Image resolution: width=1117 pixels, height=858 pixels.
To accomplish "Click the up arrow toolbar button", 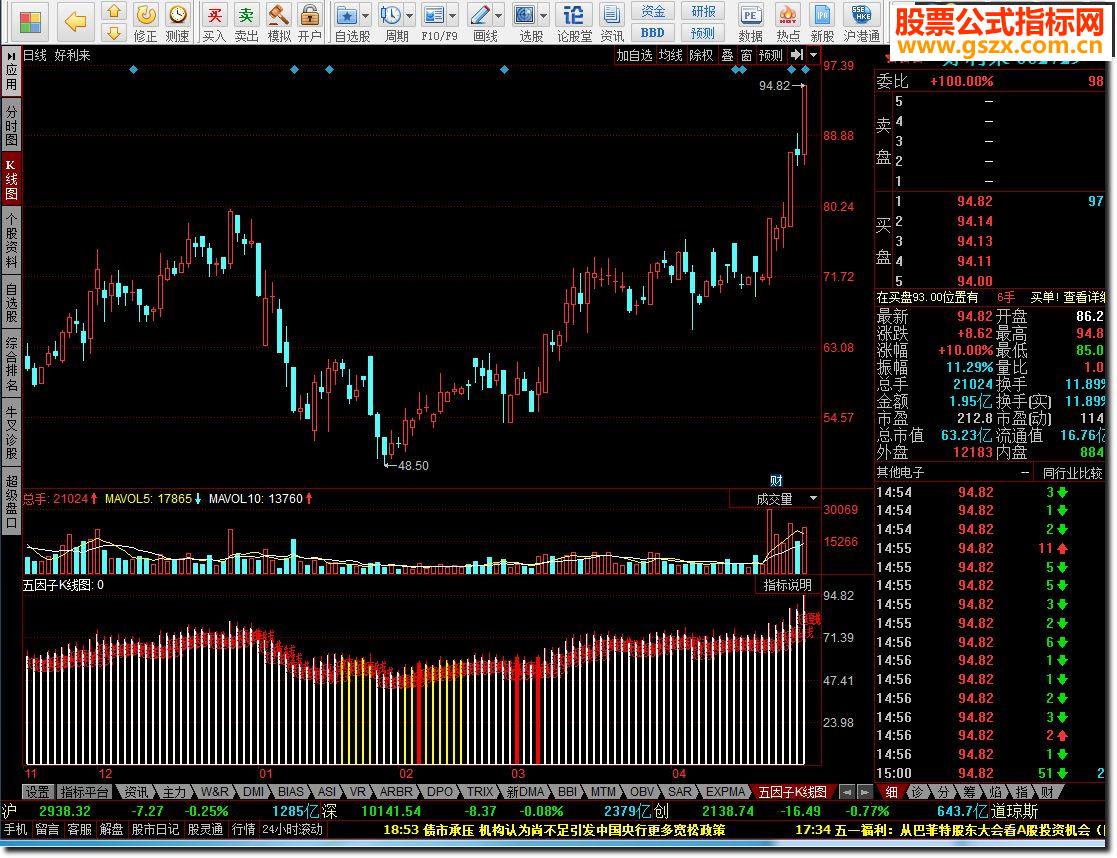I will click(x=113, y=12).
